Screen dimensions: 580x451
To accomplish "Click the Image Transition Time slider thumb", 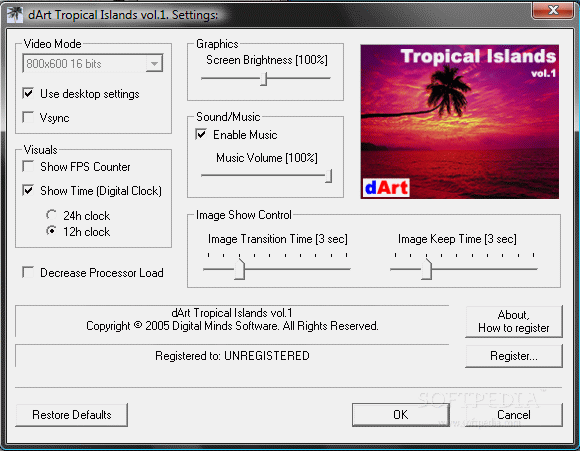I will click(240, 269).
